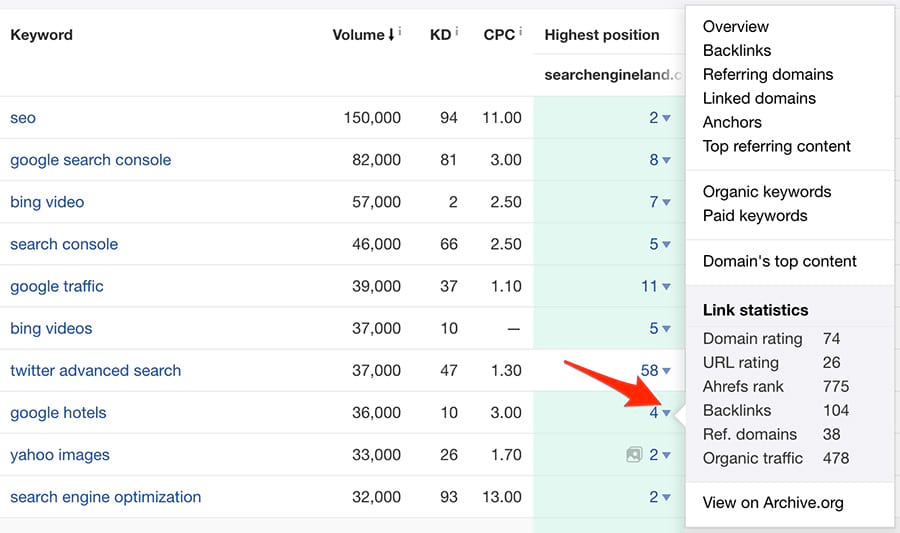Click the Volume column info icon

point(400,32)
